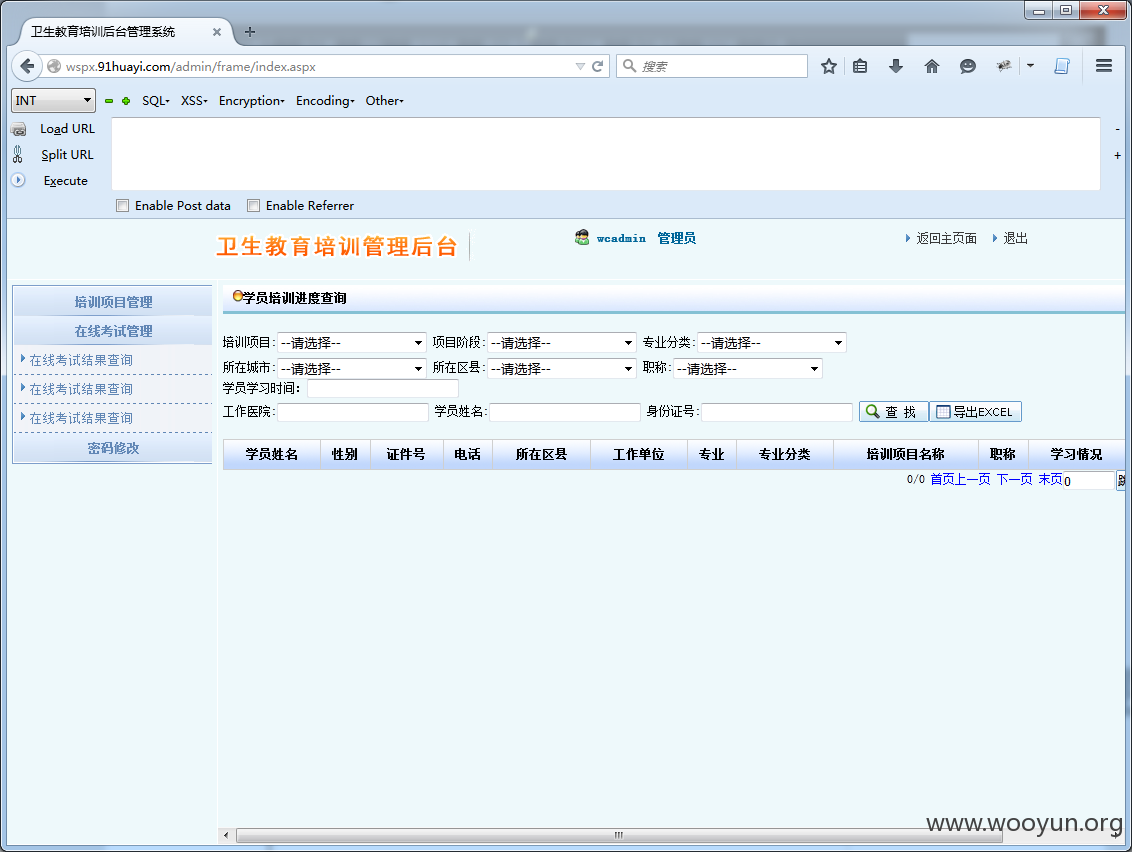
Task: Open HackBar SQL menu
Action: [x=155, y=101]
